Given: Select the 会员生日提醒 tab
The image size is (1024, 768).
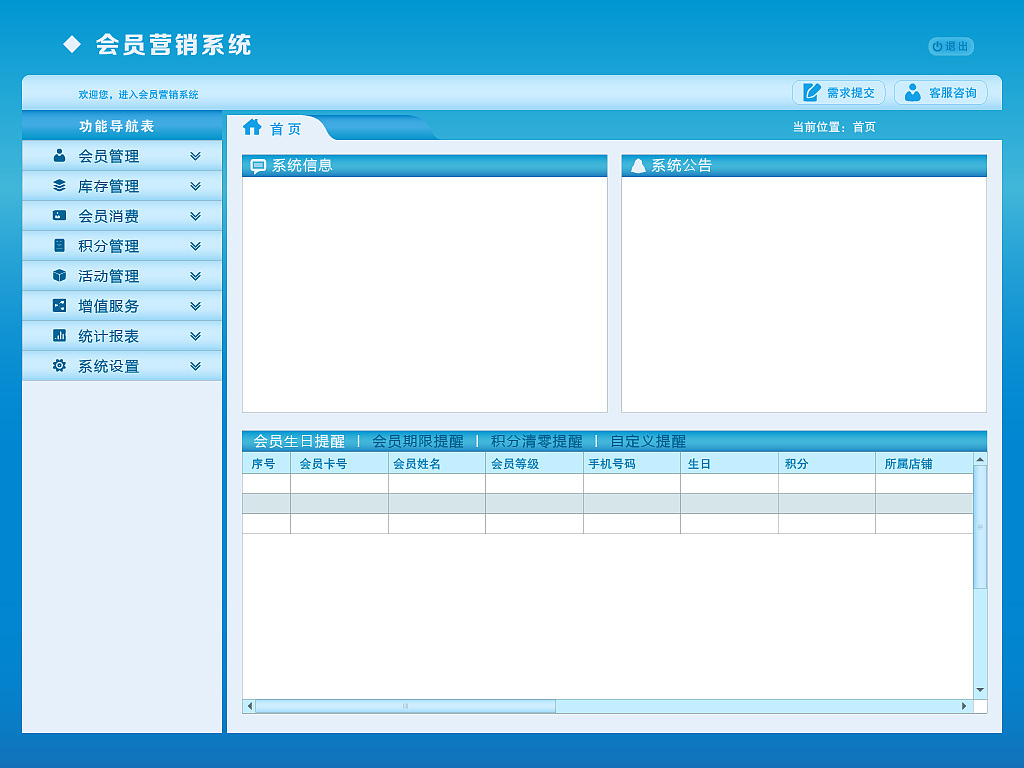Looking at the screenshot, I should click(x=299, y=441).
